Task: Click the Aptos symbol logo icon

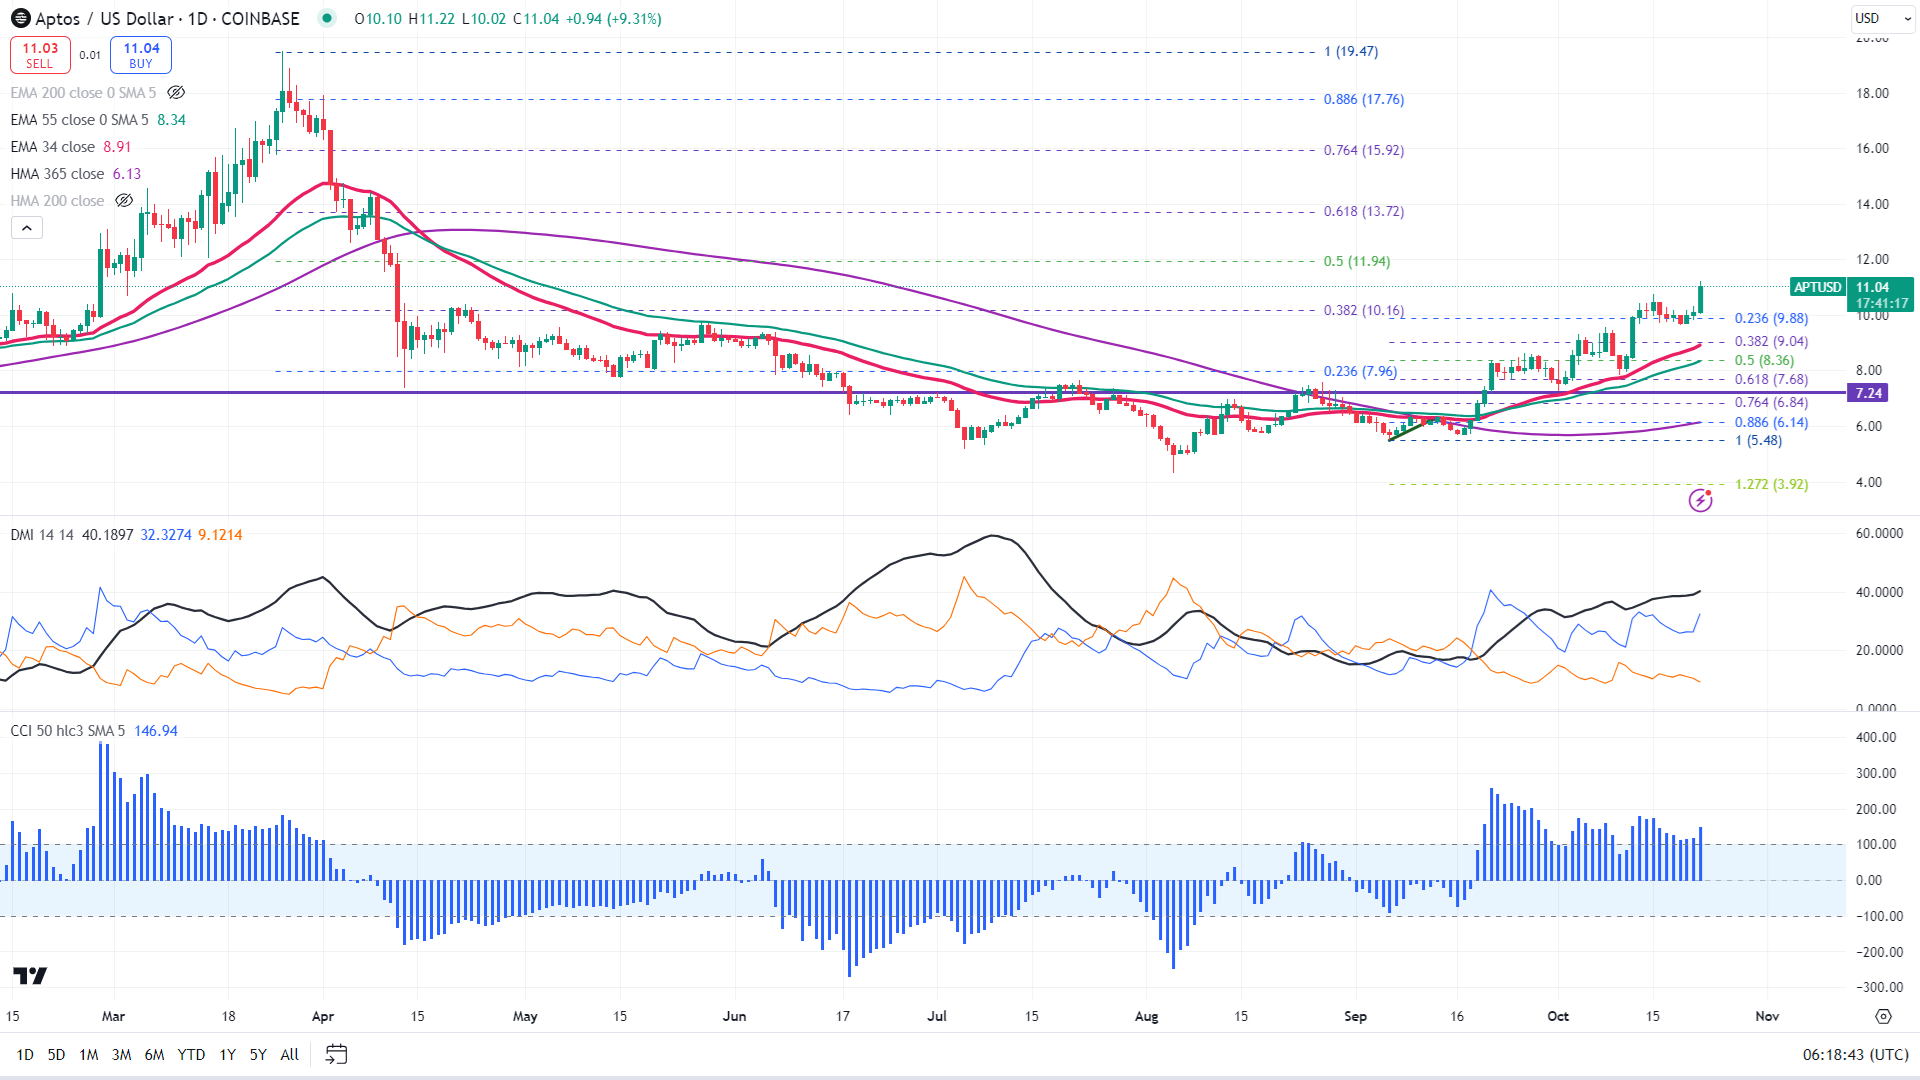Action: (x=20, y=19)
